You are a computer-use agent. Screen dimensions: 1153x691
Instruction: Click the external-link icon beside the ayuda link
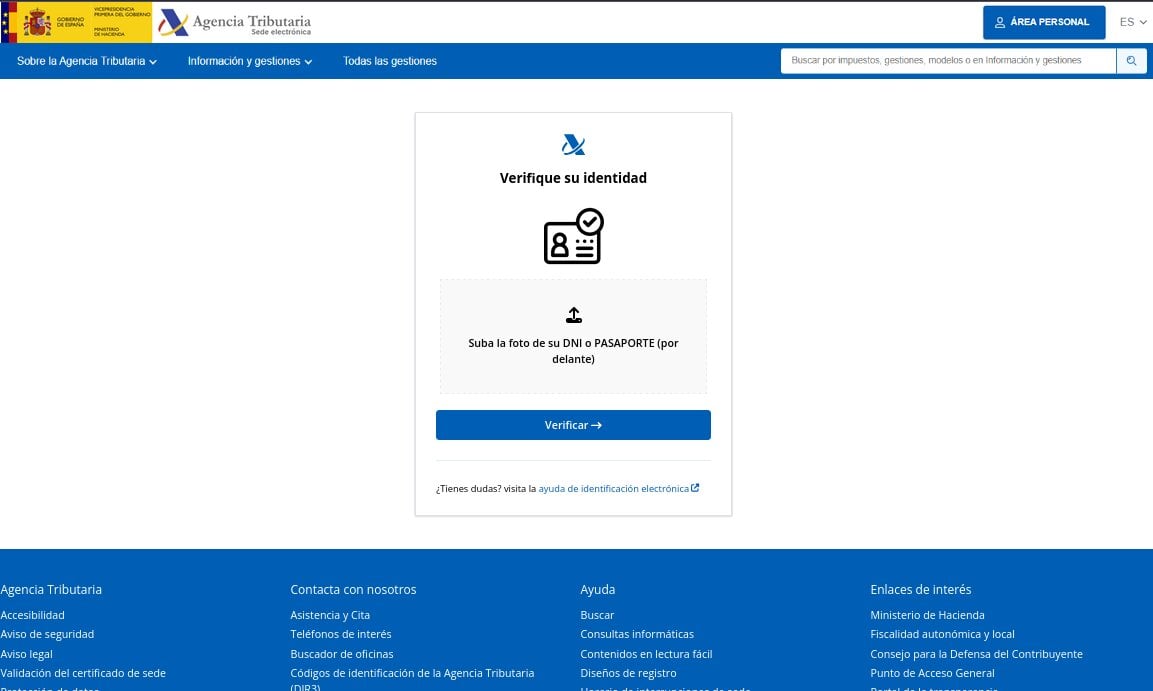pos(696,487)
